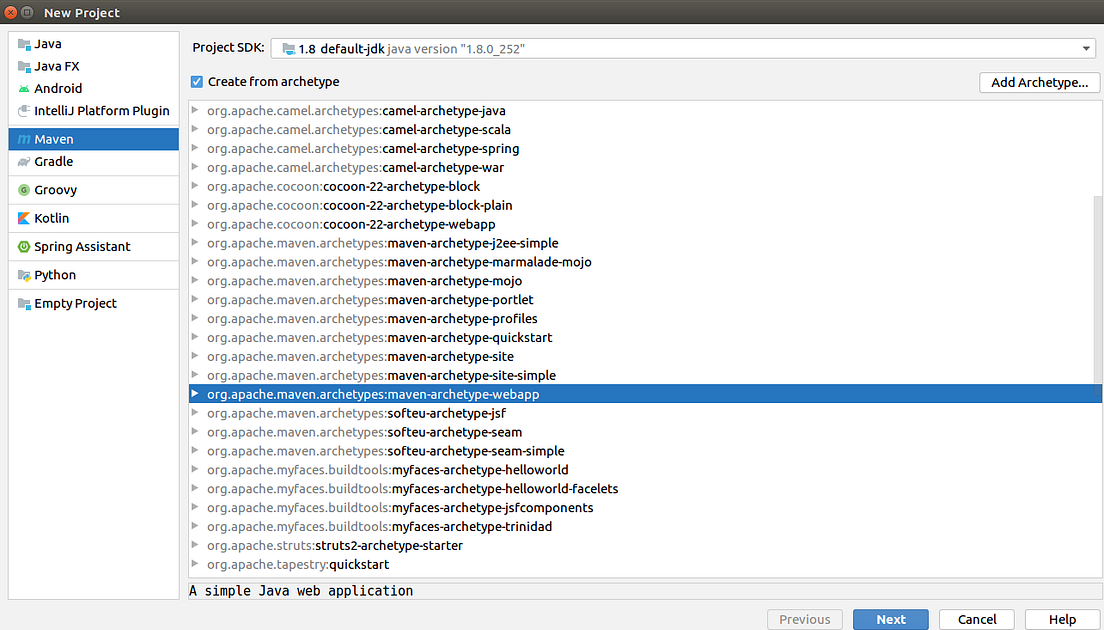
Task: Click the Add Archetype button
Action: [x=1039, y=82]
